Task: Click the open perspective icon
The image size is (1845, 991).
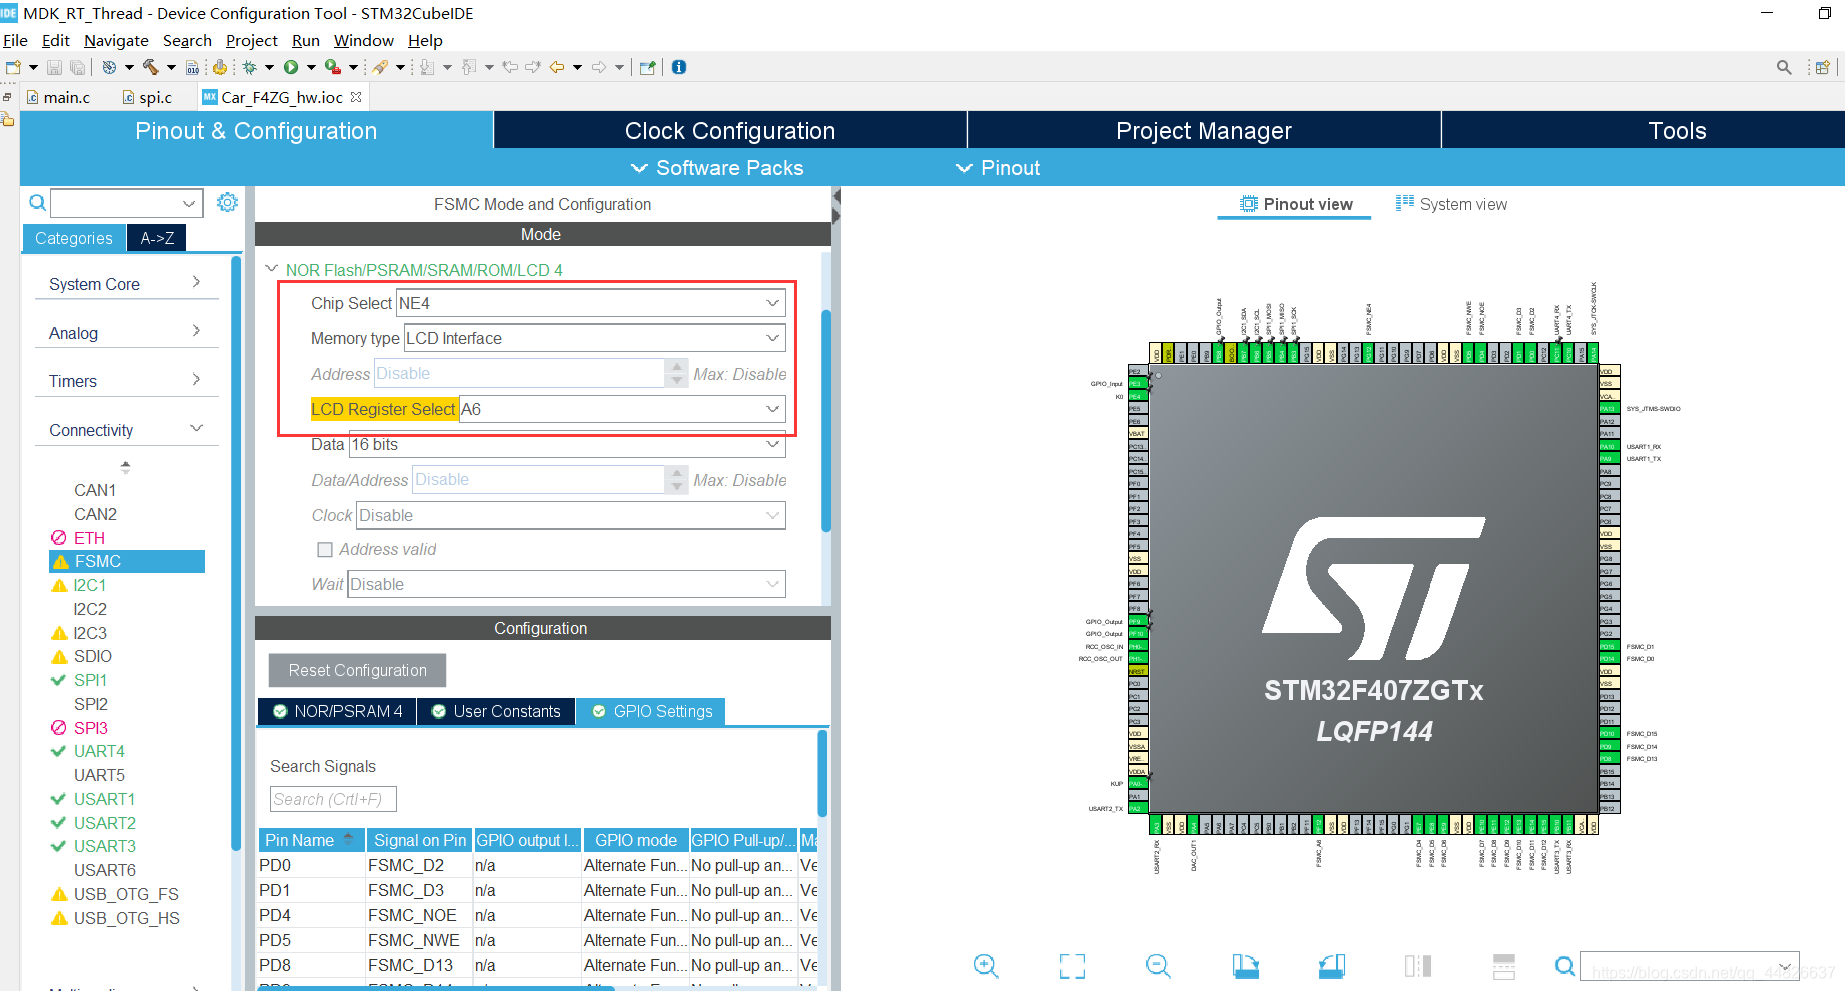Action: [1822, 67]
